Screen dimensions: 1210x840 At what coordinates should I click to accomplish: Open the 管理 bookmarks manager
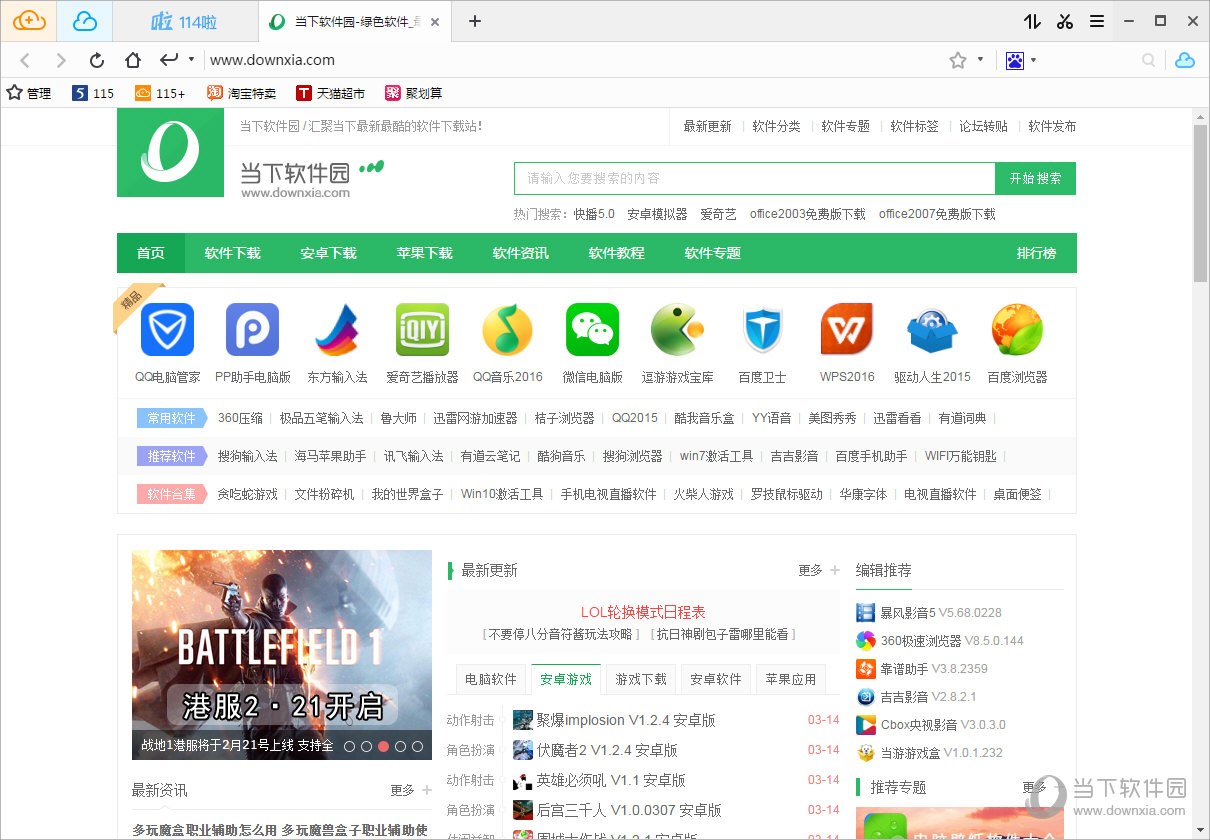[29, 93]
